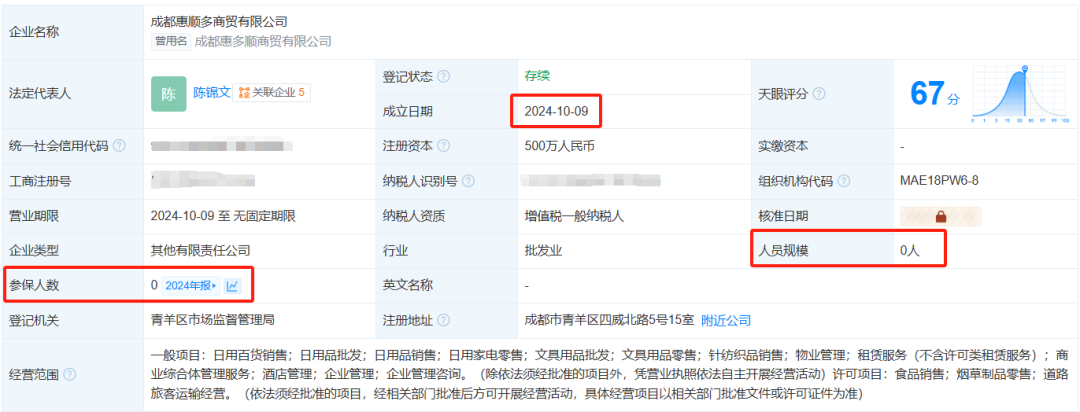Click the marker on score distribution curve
Viewport: 1080px width, 412px height.
pyautogui.click(x=1024, y=69)
